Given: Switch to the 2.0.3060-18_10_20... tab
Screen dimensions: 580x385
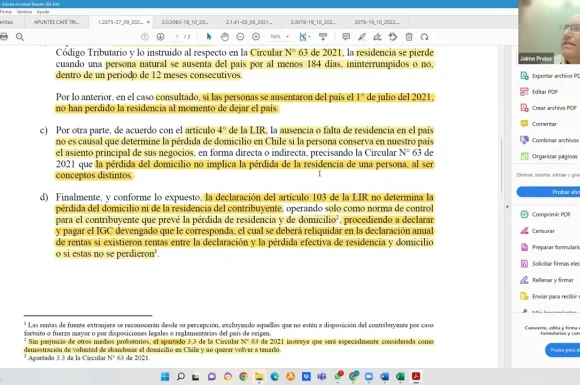Looking at the screenshot, I should (x=185, y=22).
